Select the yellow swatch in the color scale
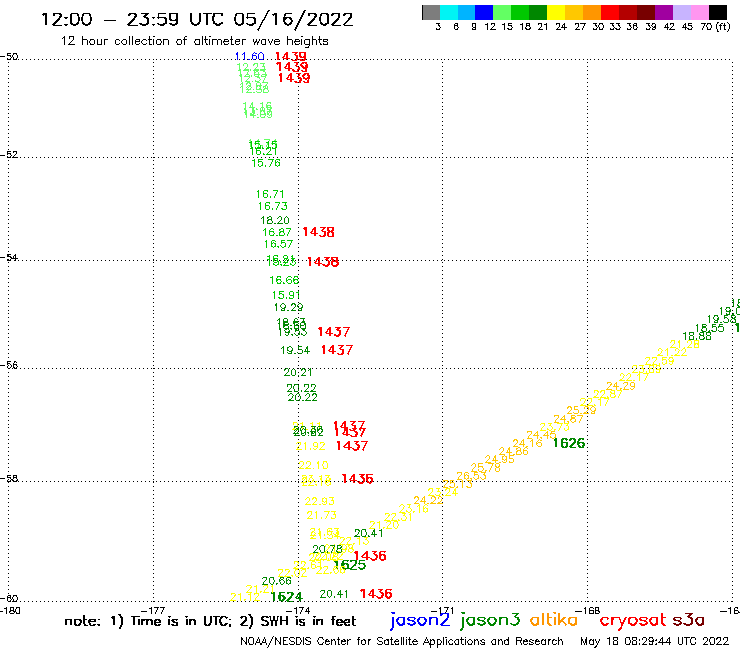Screen dimensions: 740x650 tap(556, 12)
